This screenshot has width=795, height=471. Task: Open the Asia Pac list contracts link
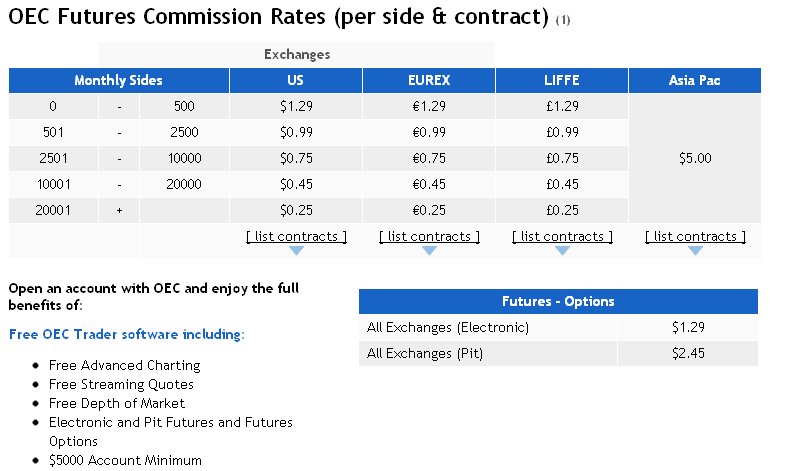click(x=695, y=236)
